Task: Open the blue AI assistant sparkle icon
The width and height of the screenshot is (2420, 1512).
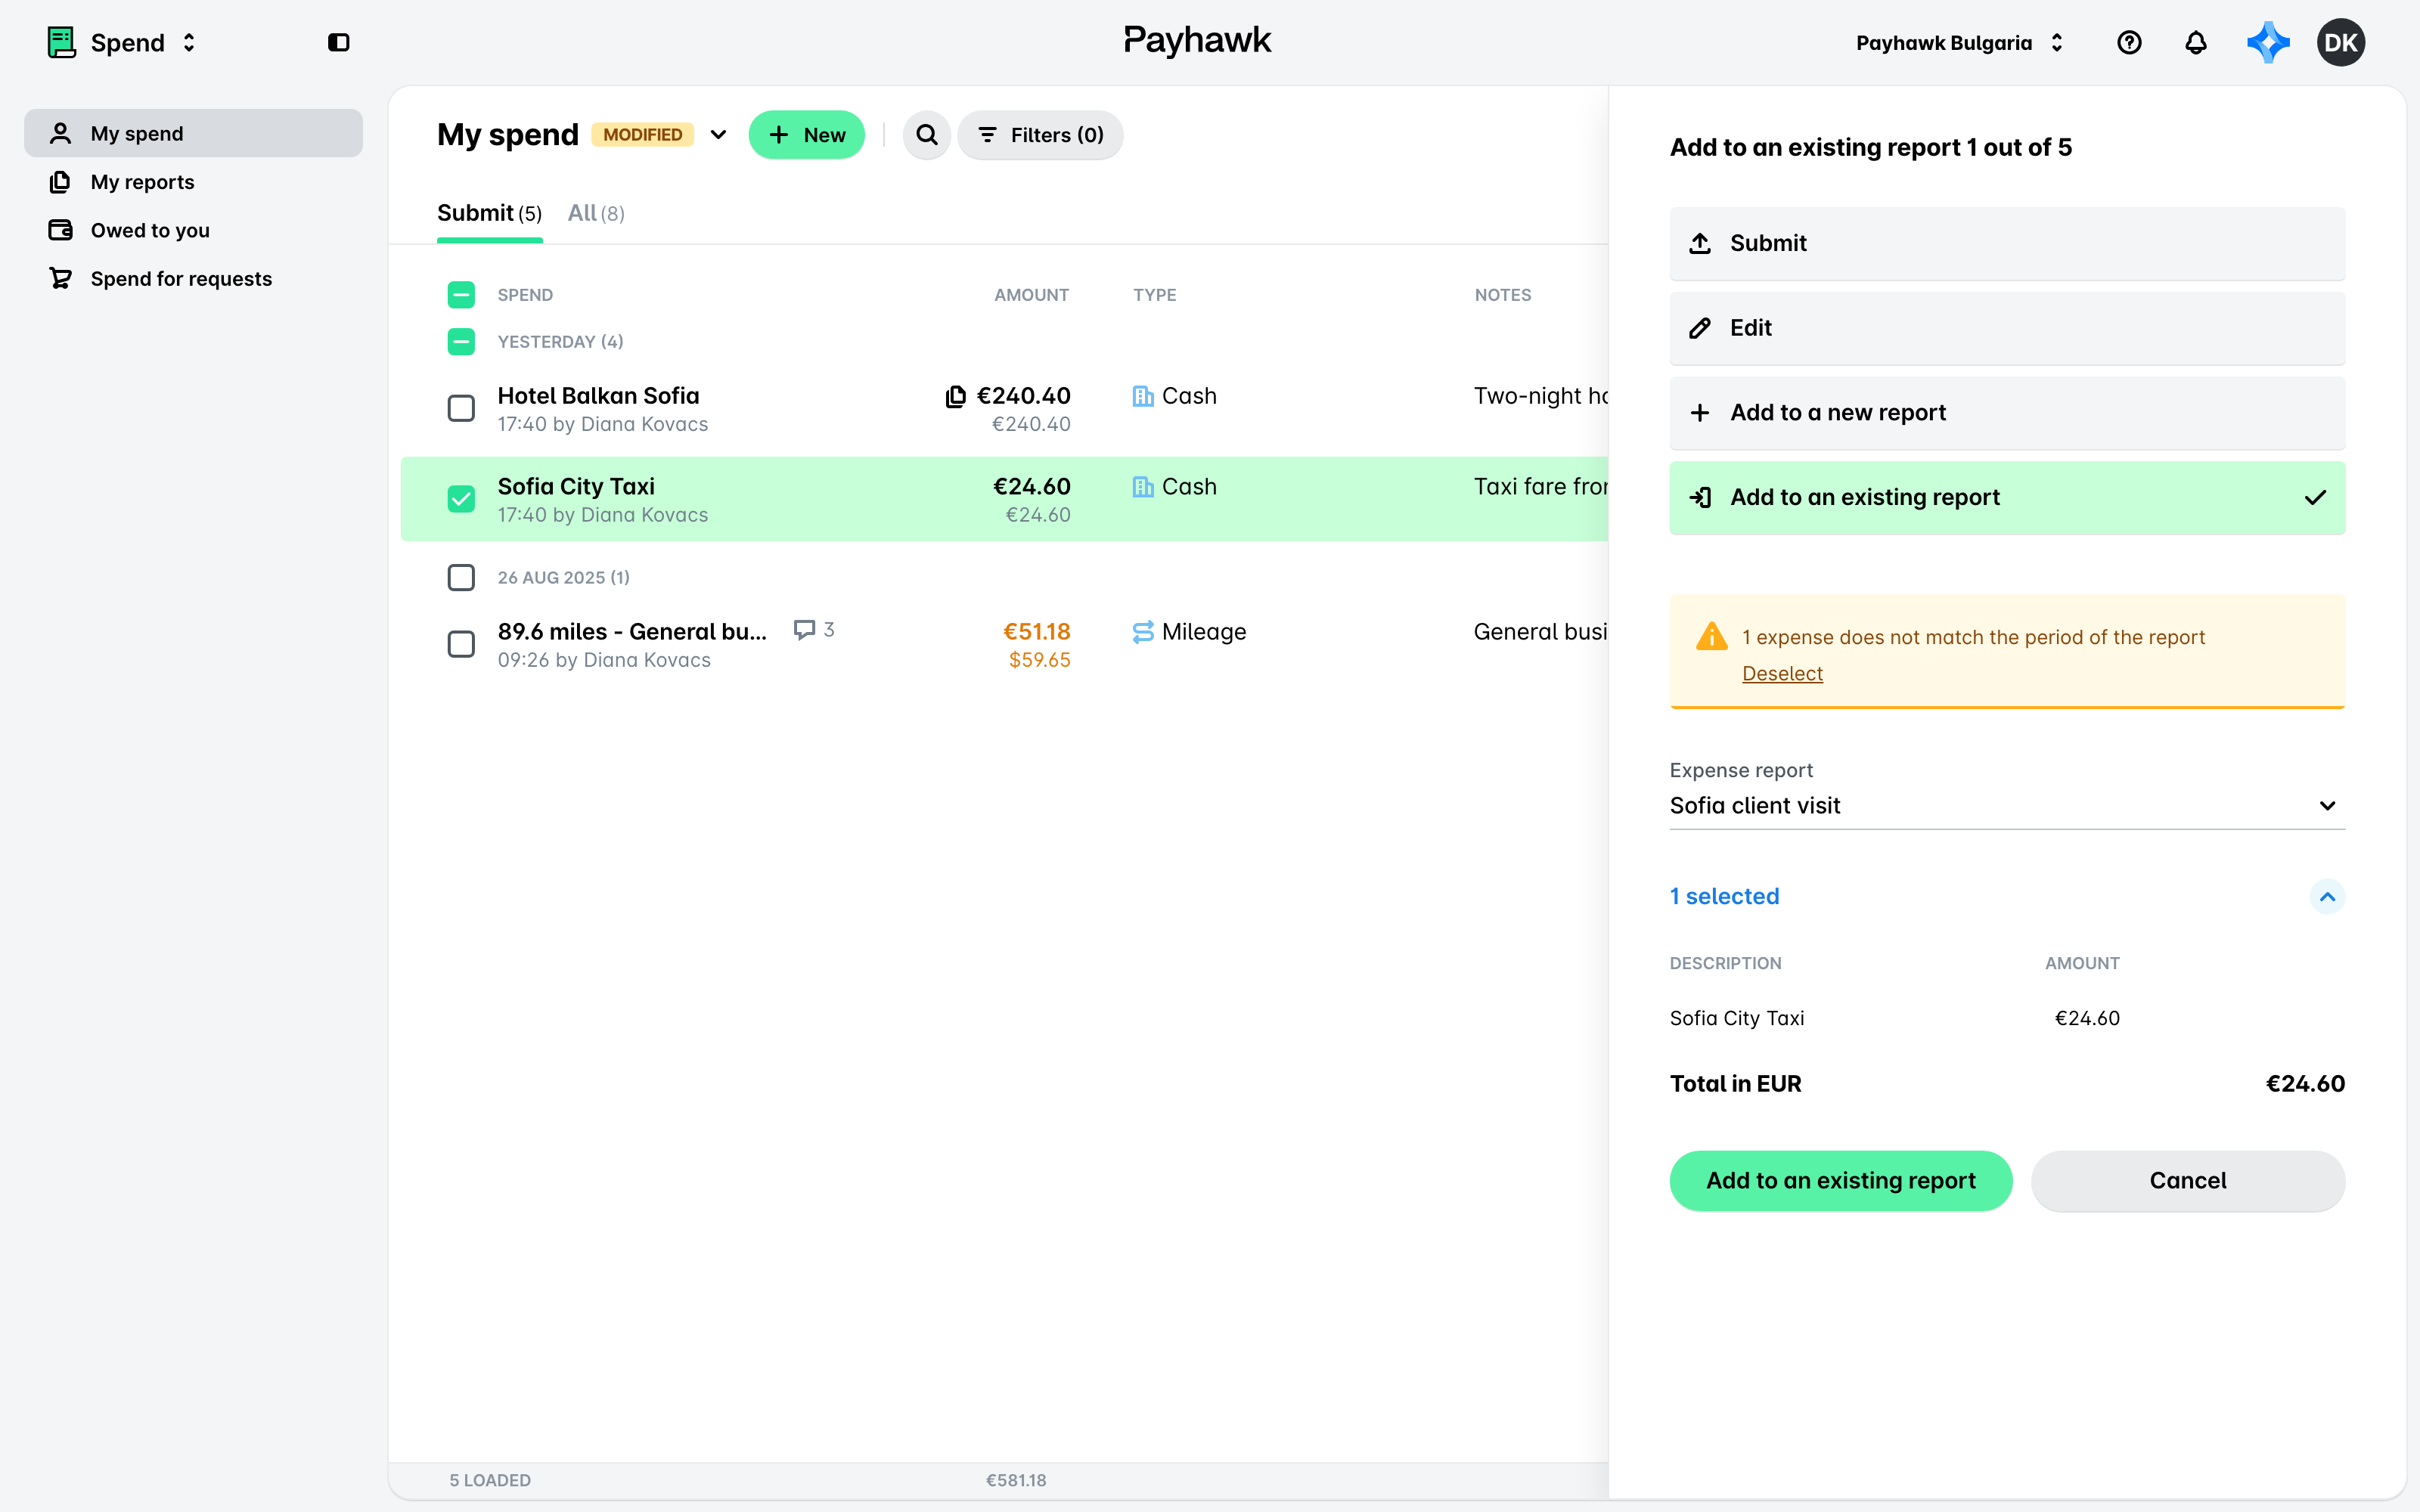Action: coord(2268,42)
